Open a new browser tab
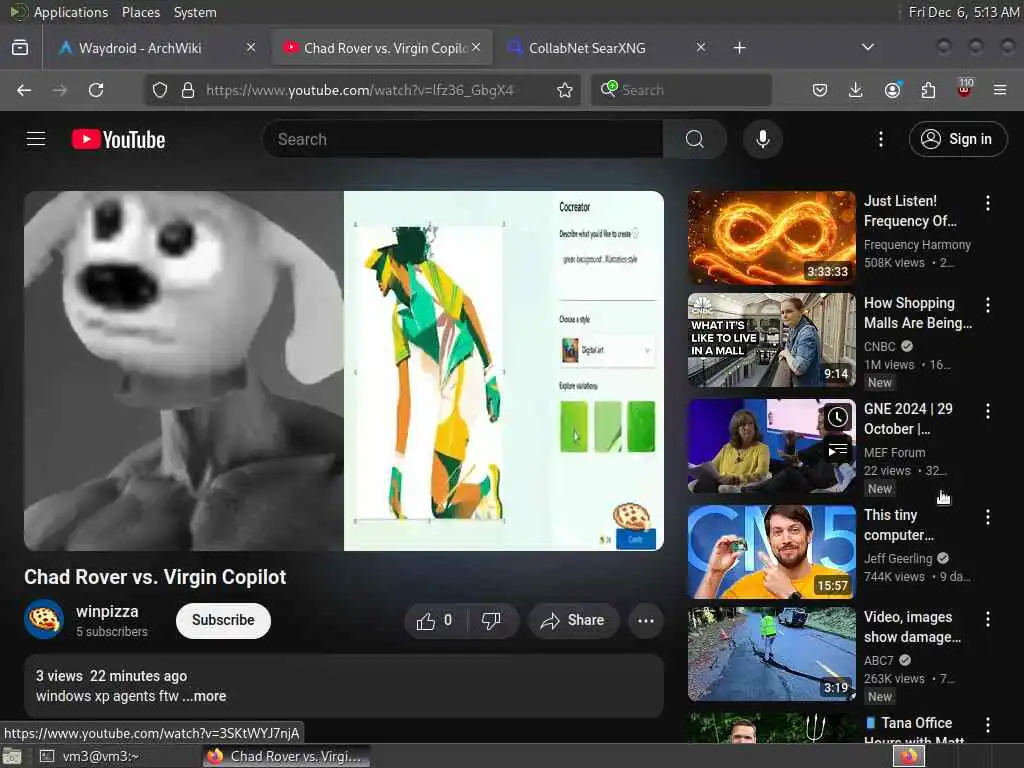The image size is (1024, 768). tap(739, 48)
